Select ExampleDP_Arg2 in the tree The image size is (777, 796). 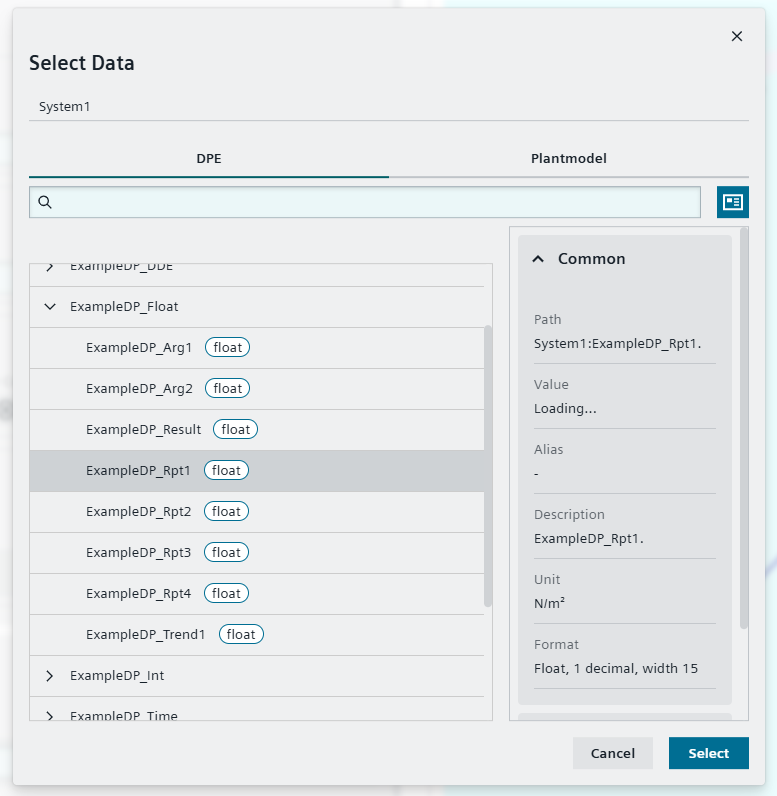click(x=139, y=389)
